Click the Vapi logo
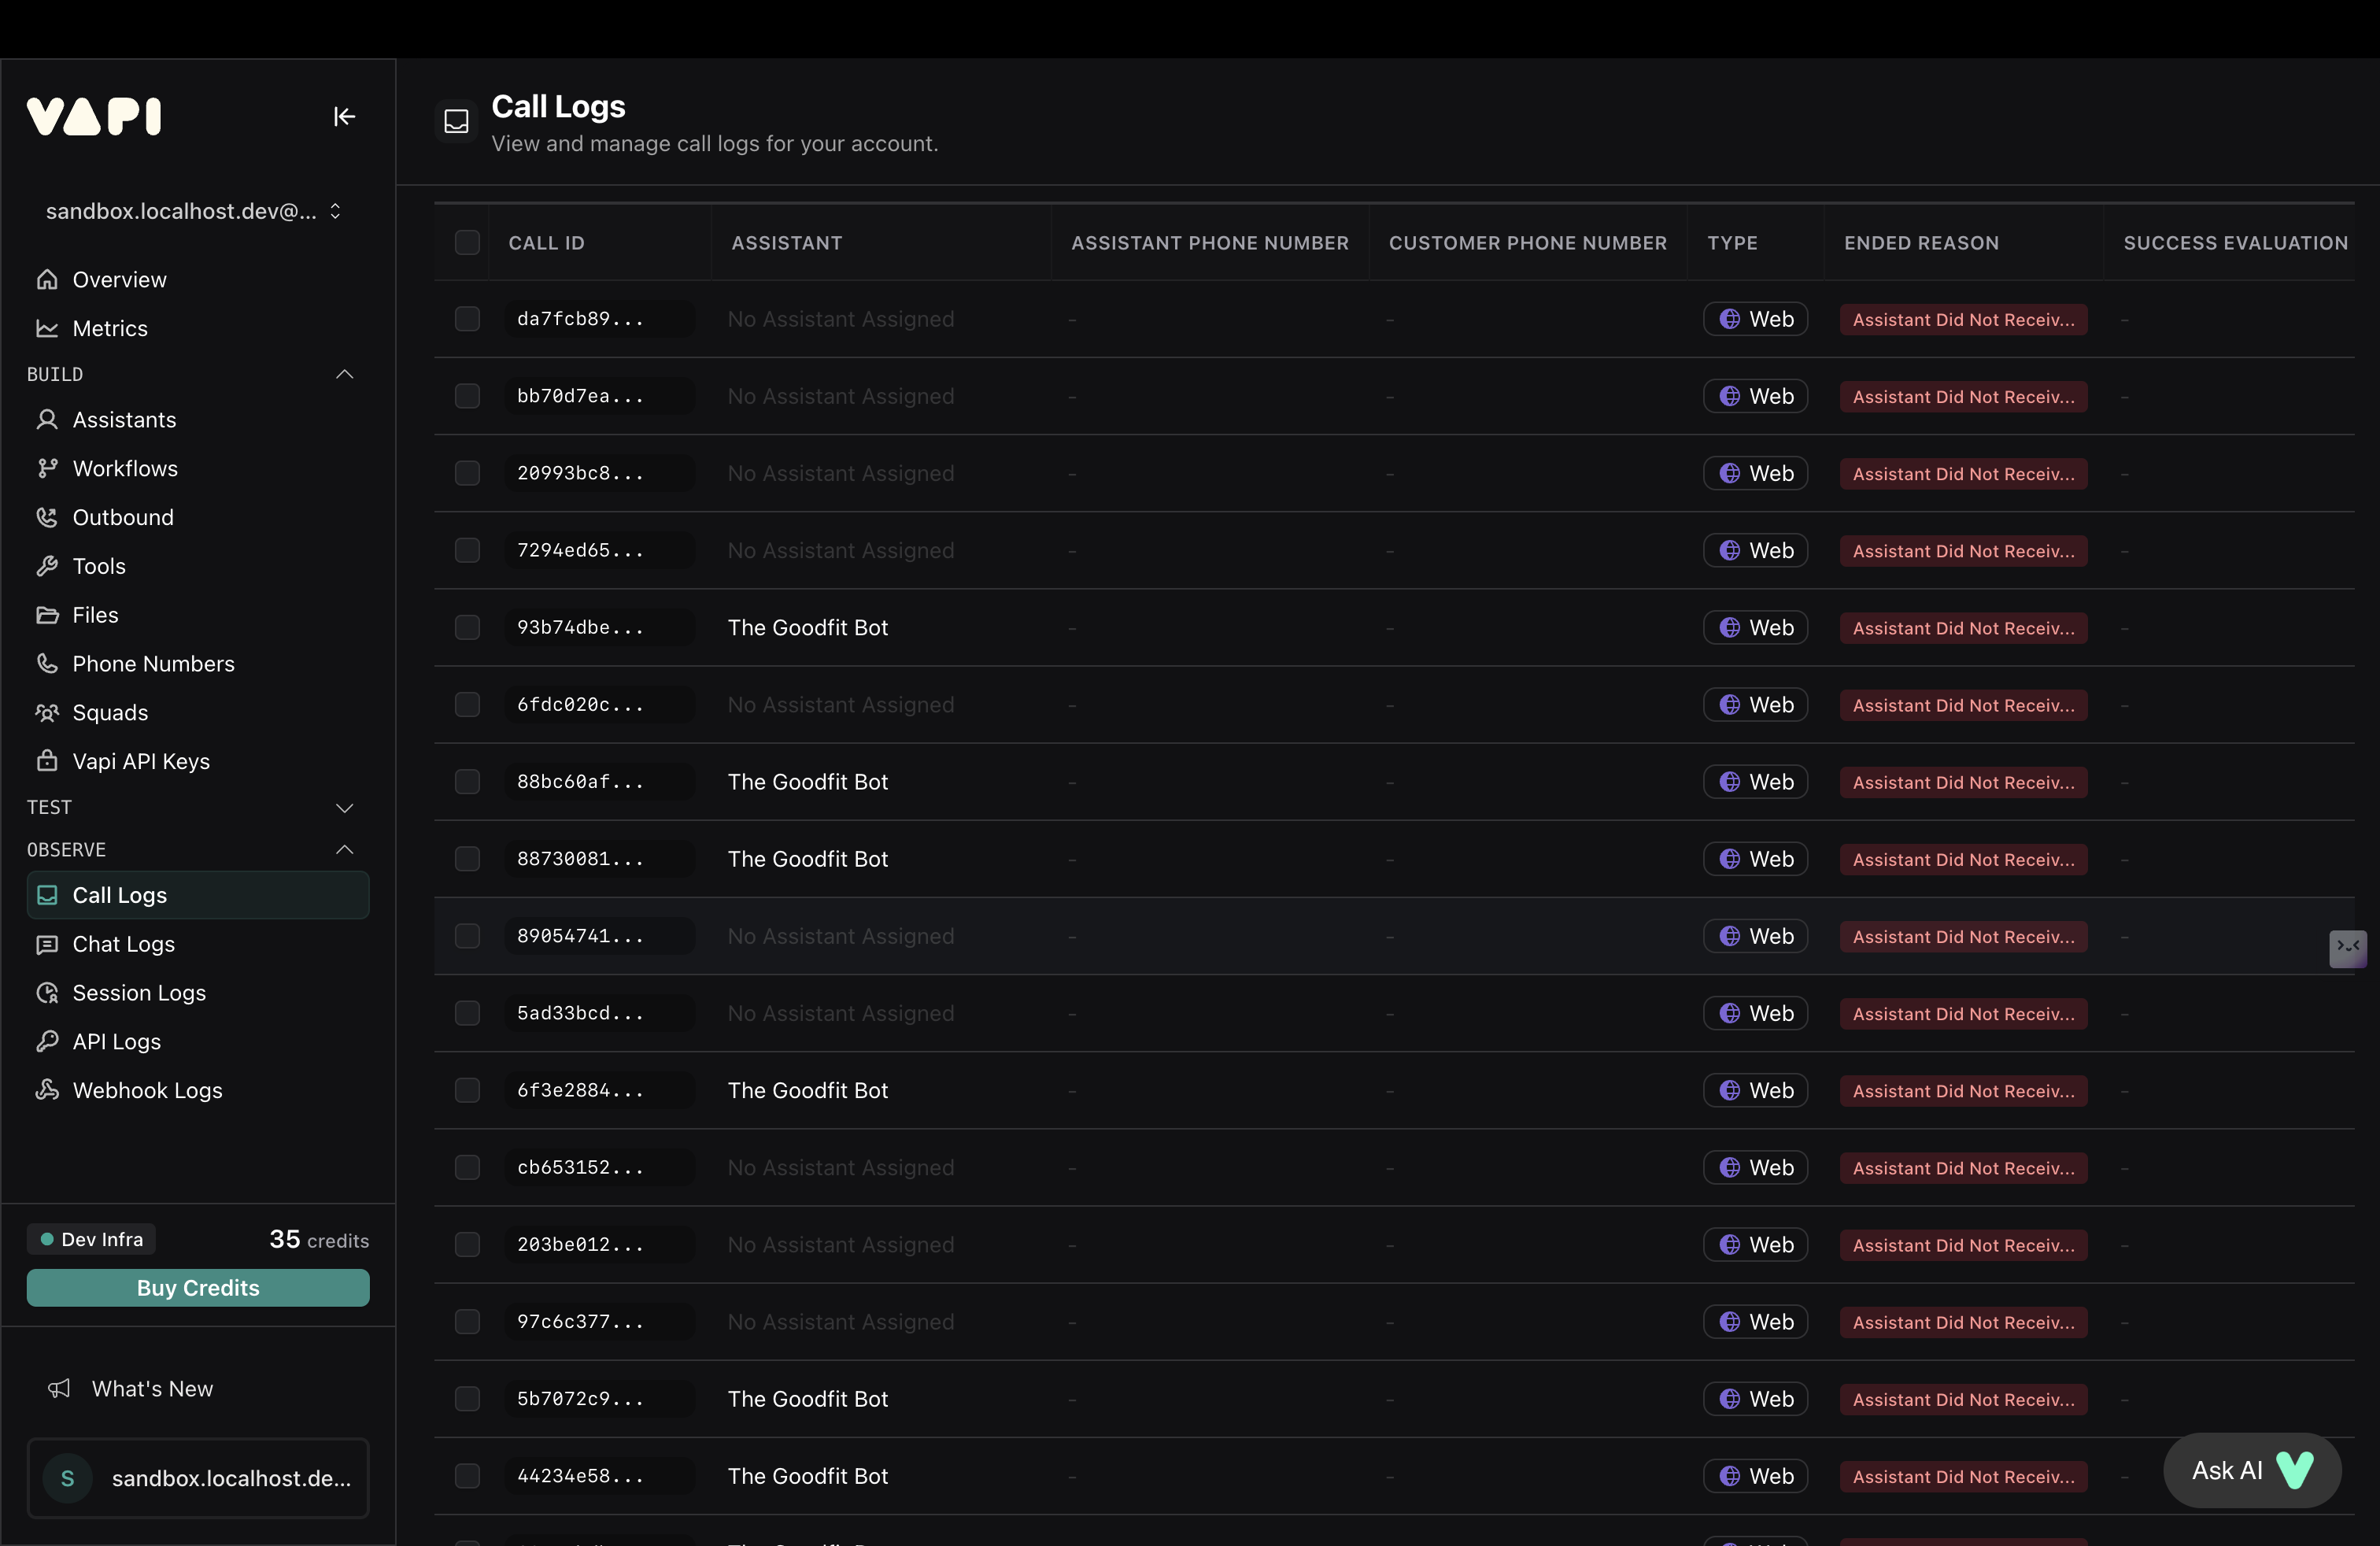This screenshot has height=1546, width=2380. pyautogui.click(x=94, y=116)
